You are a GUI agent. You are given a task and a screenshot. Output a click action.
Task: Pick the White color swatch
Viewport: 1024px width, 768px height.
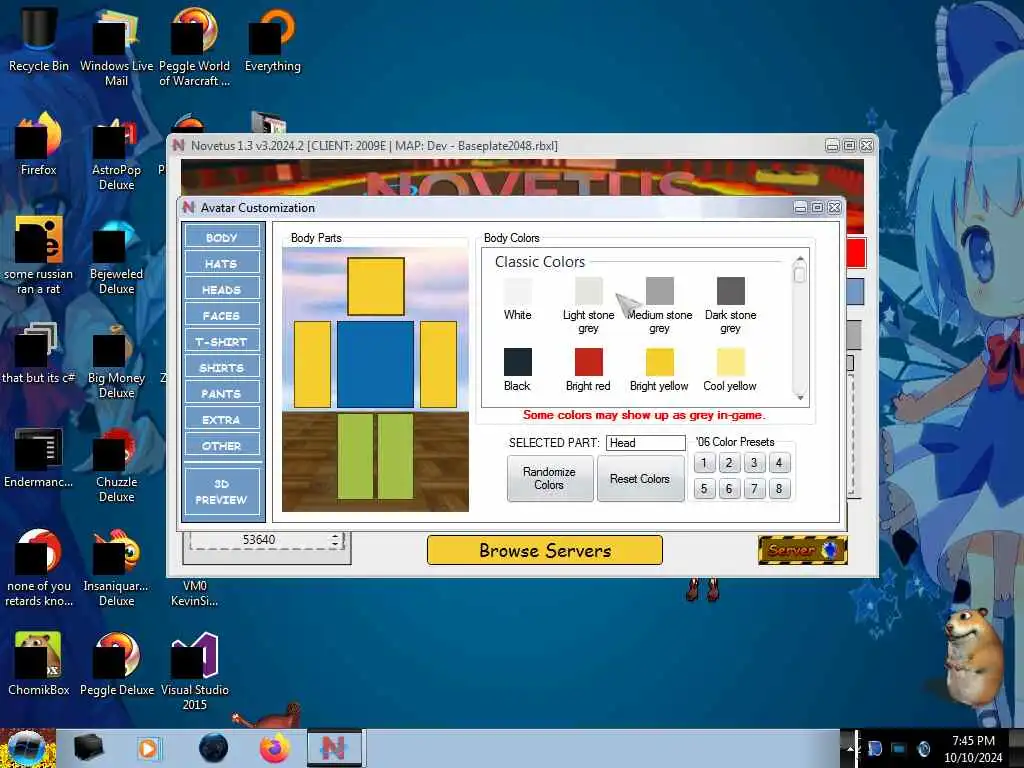tap(518, 291)
